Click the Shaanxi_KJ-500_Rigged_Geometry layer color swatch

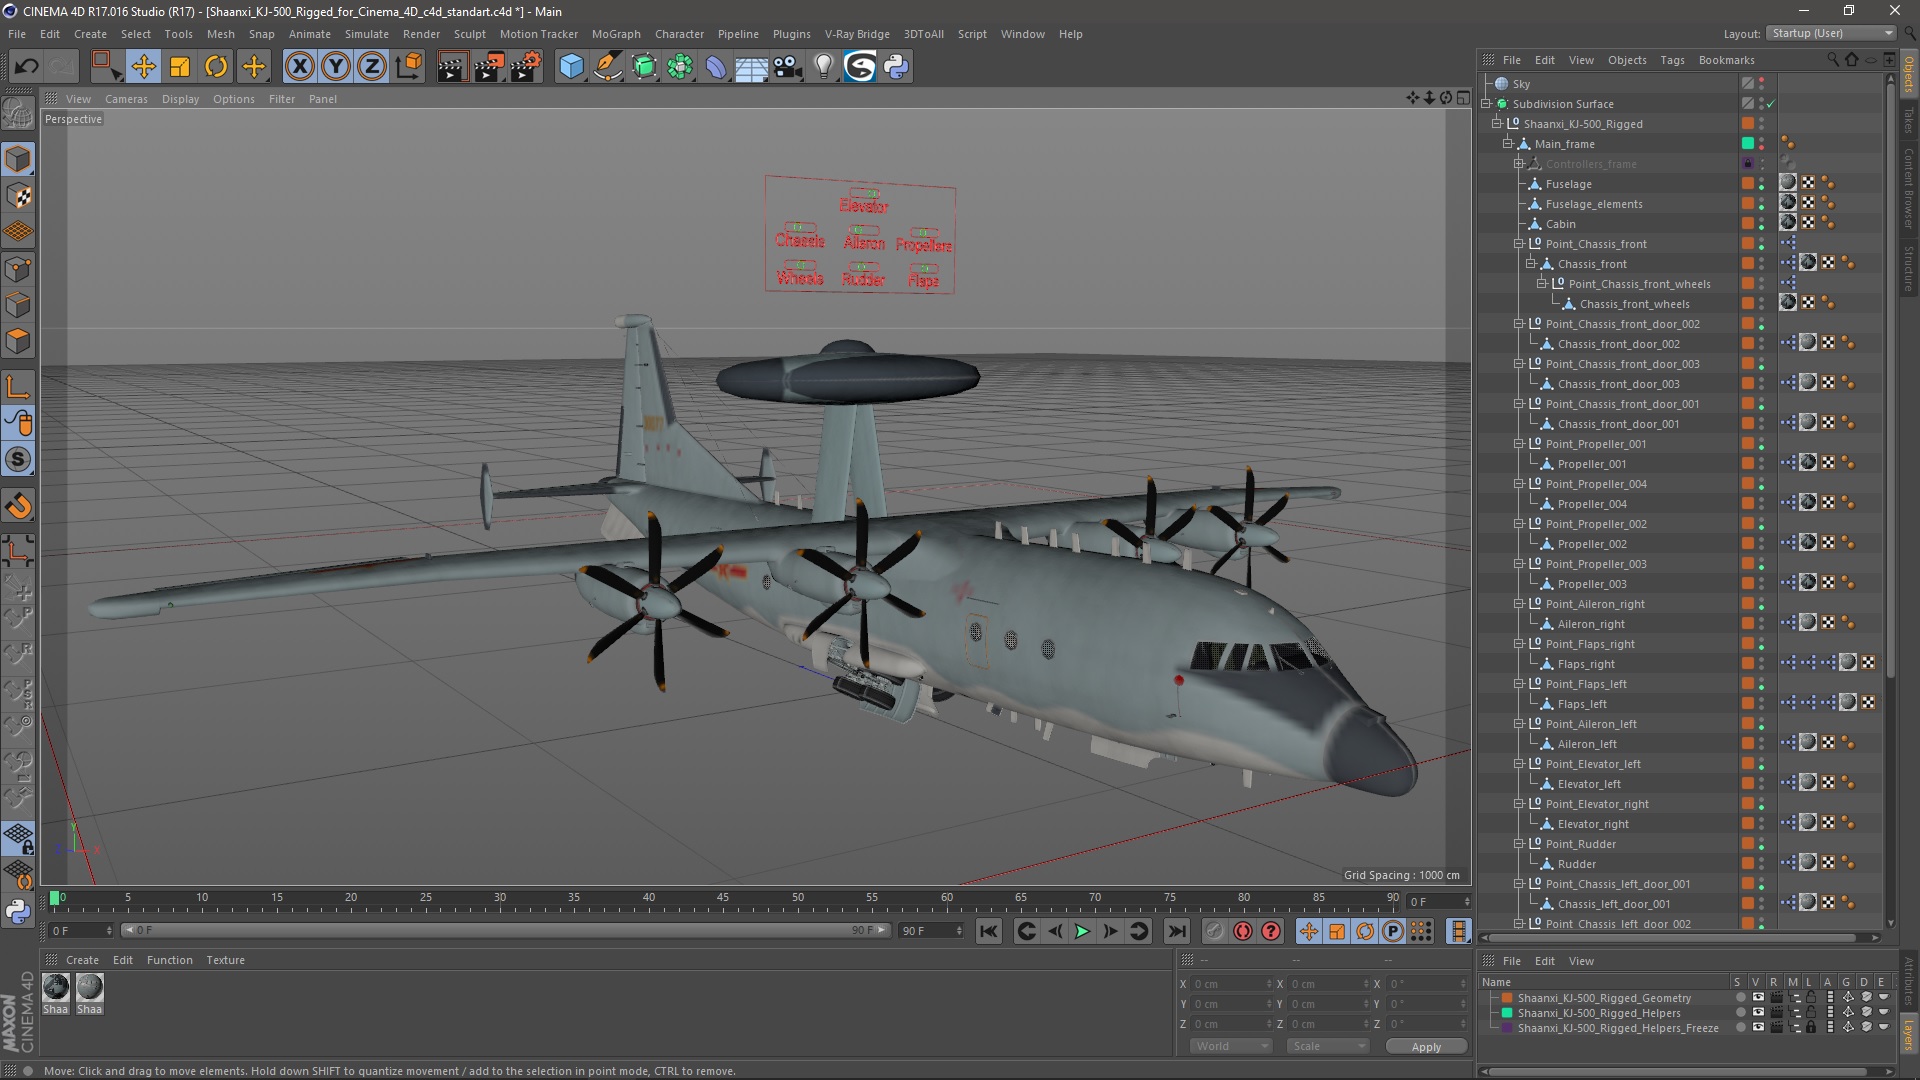(x=1507, y=998)
